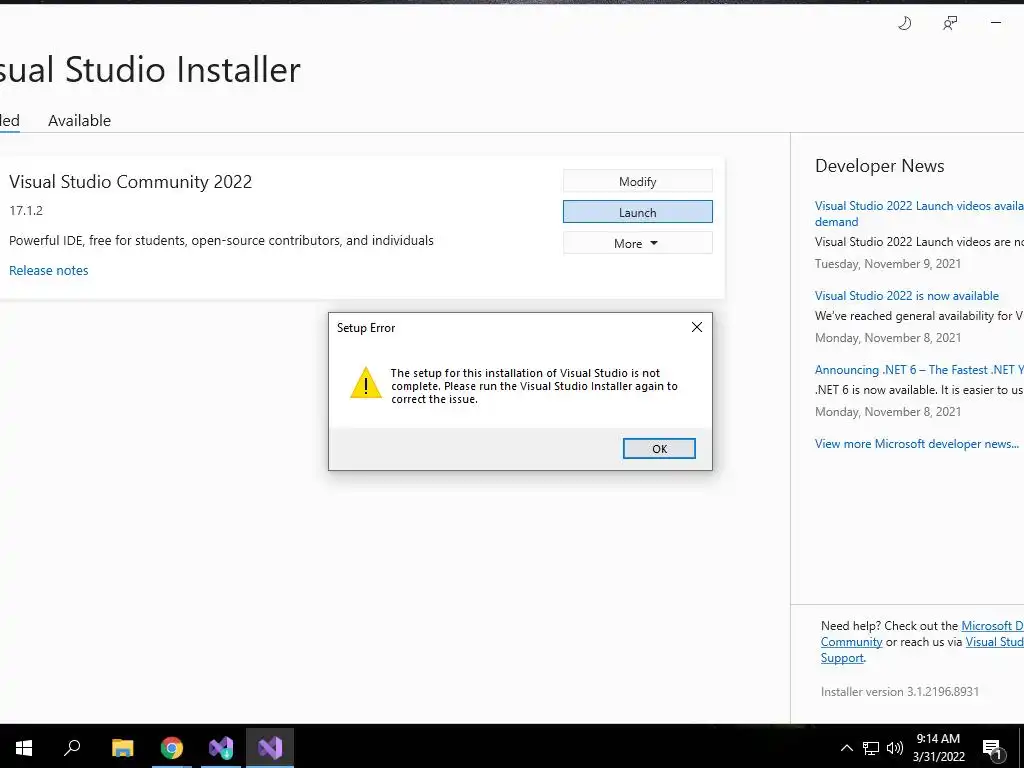The image size is (1024, 768).
Task: Show hidden system tray icons
Action: point(846,748)
